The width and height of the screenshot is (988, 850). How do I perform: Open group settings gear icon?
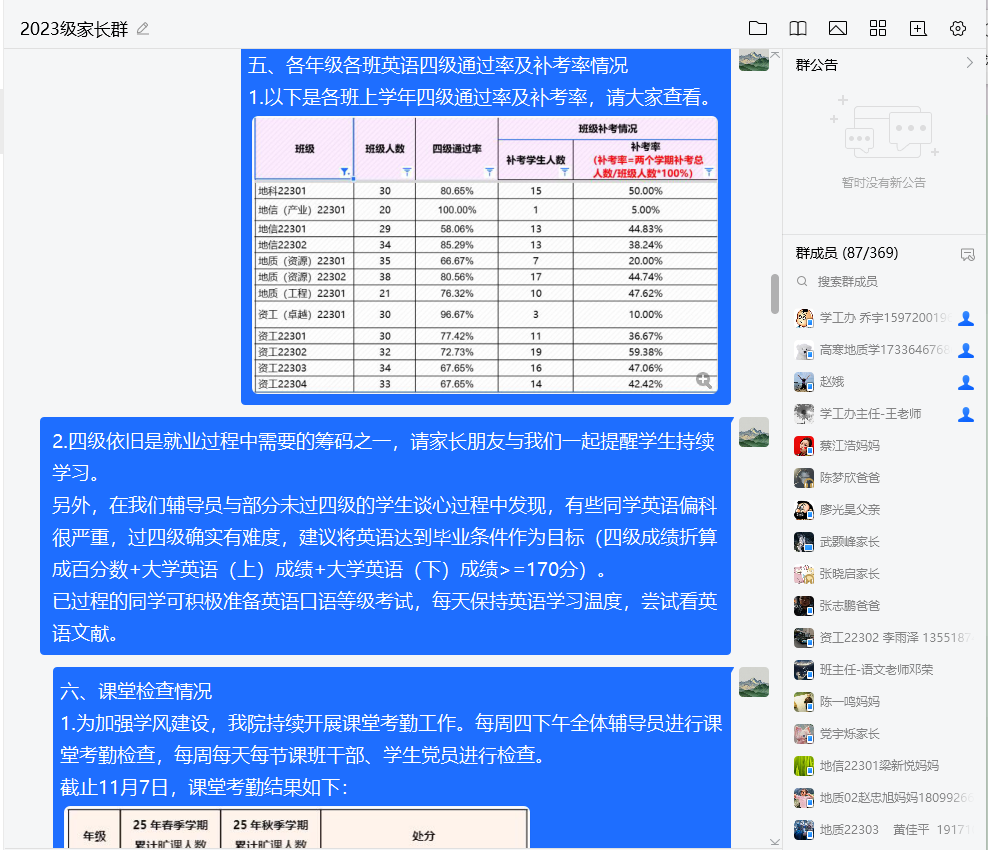click(x=958, y=28)
